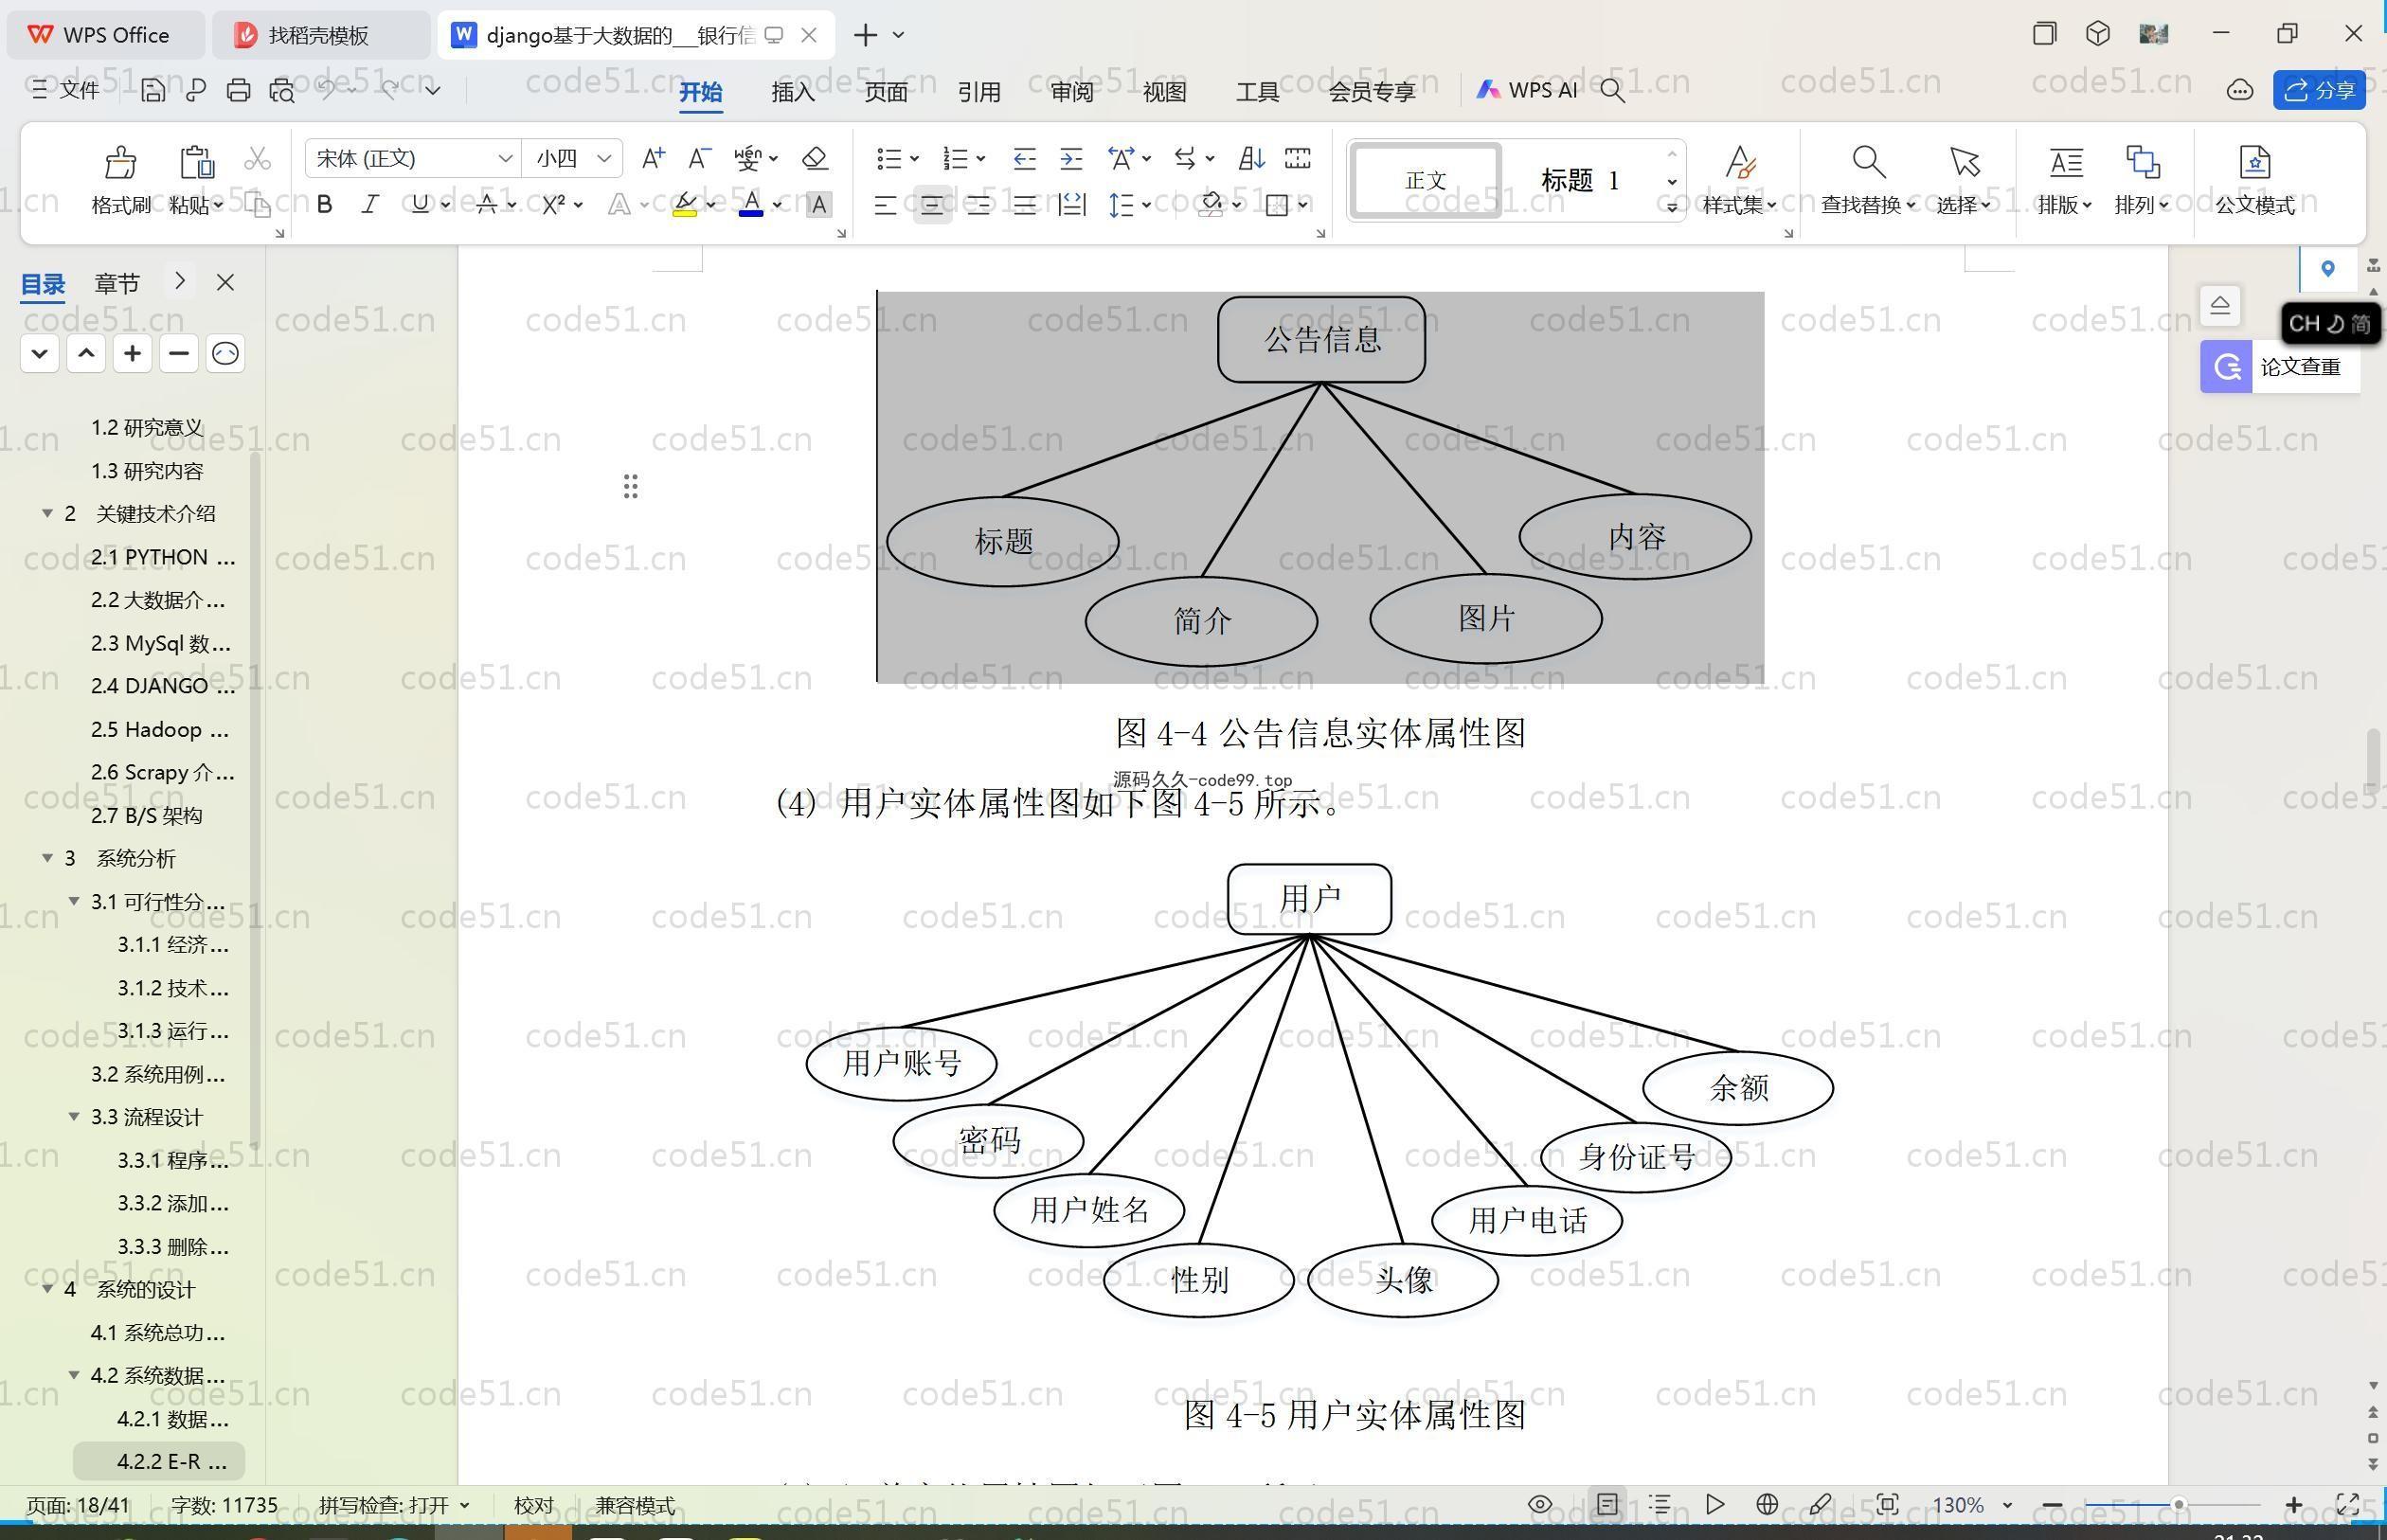Viewport: 2387px width, 1540px height.
Task: Toggle Italic formatting
Action: pyautogui.click(x=370, y=205)
